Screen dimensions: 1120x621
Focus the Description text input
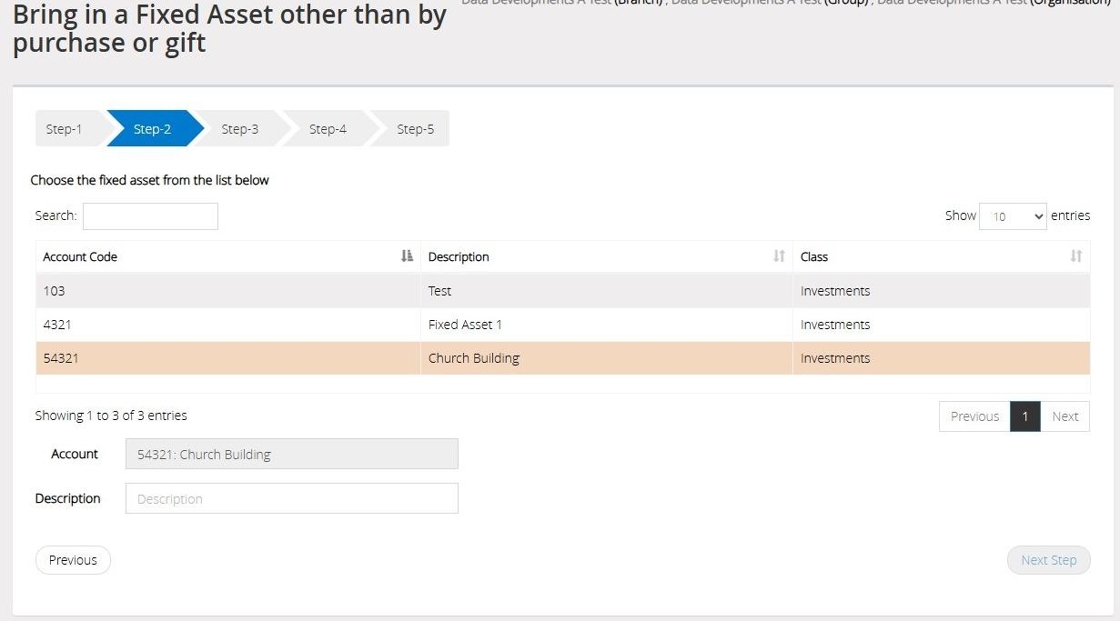click(291, 499)
